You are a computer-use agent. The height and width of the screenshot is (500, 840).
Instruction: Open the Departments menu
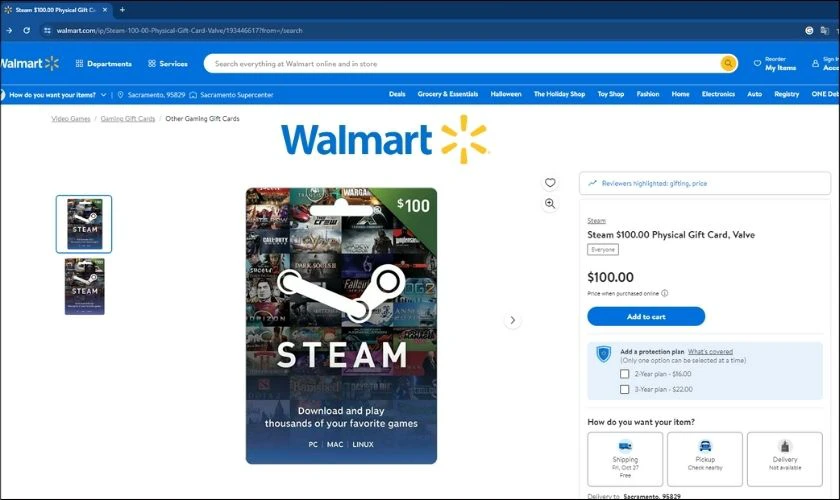pos(104,64)
